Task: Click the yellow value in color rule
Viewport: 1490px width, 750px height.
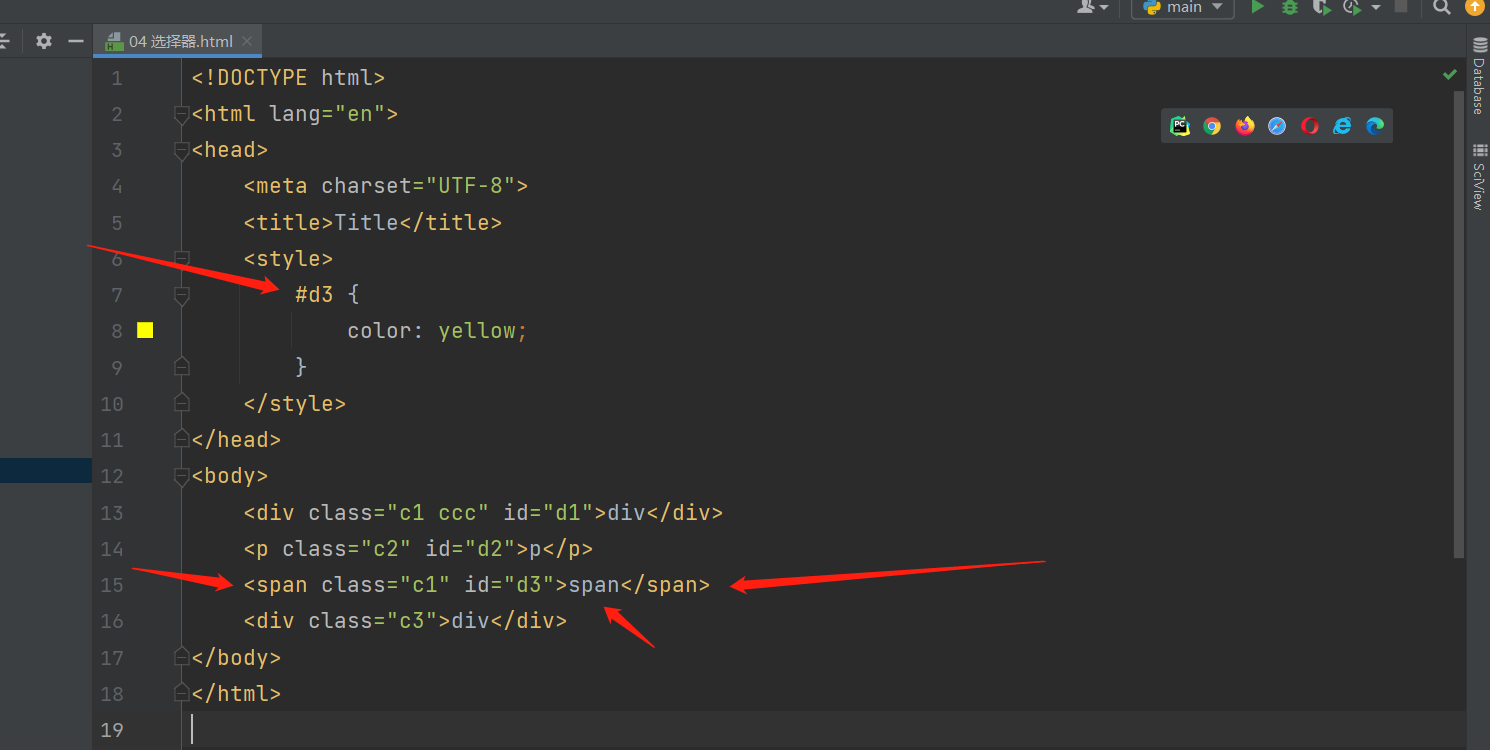Action: pos(477,331)
